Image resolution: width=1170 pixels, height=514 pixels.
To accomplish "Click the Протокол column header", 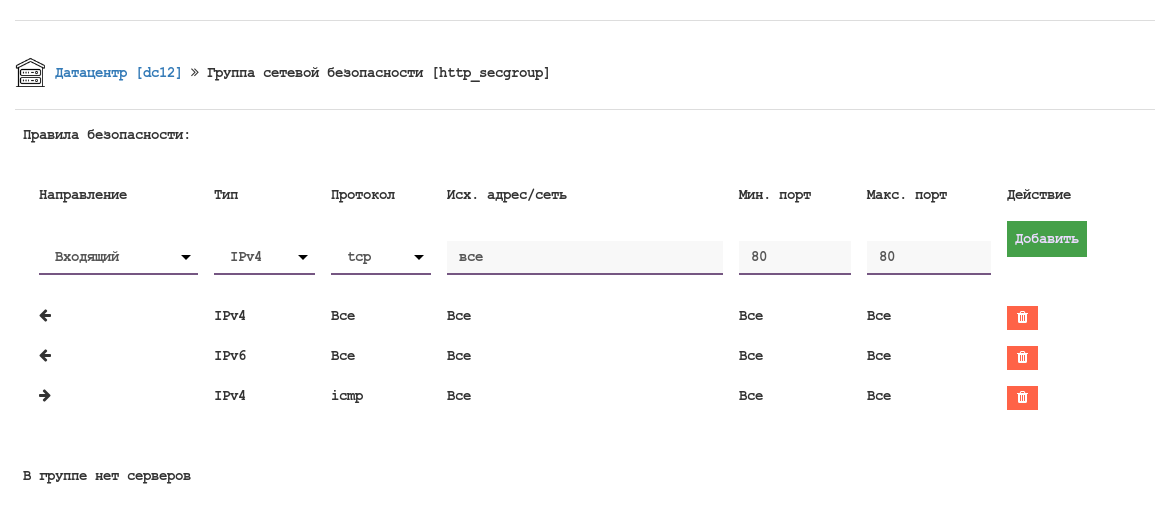I will 363,195.
